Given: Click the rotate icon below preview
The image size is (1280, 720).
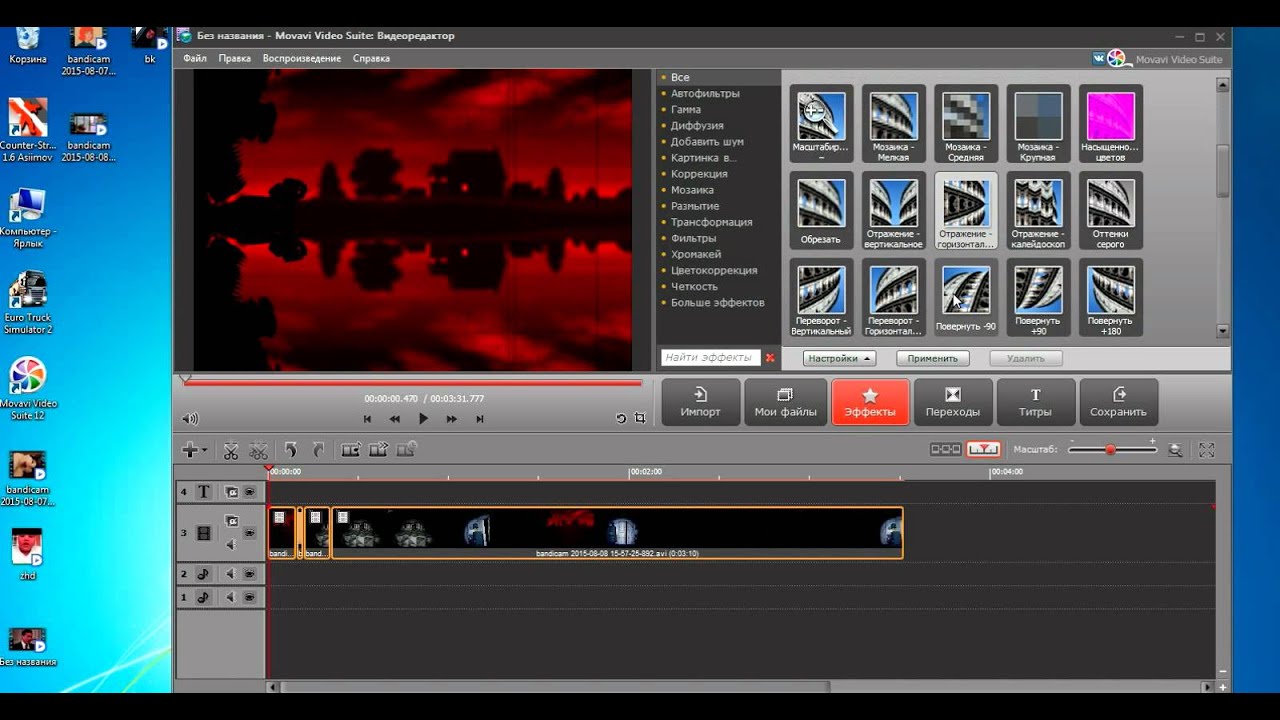Looking at the screenshot, I should tap(621, 419).
